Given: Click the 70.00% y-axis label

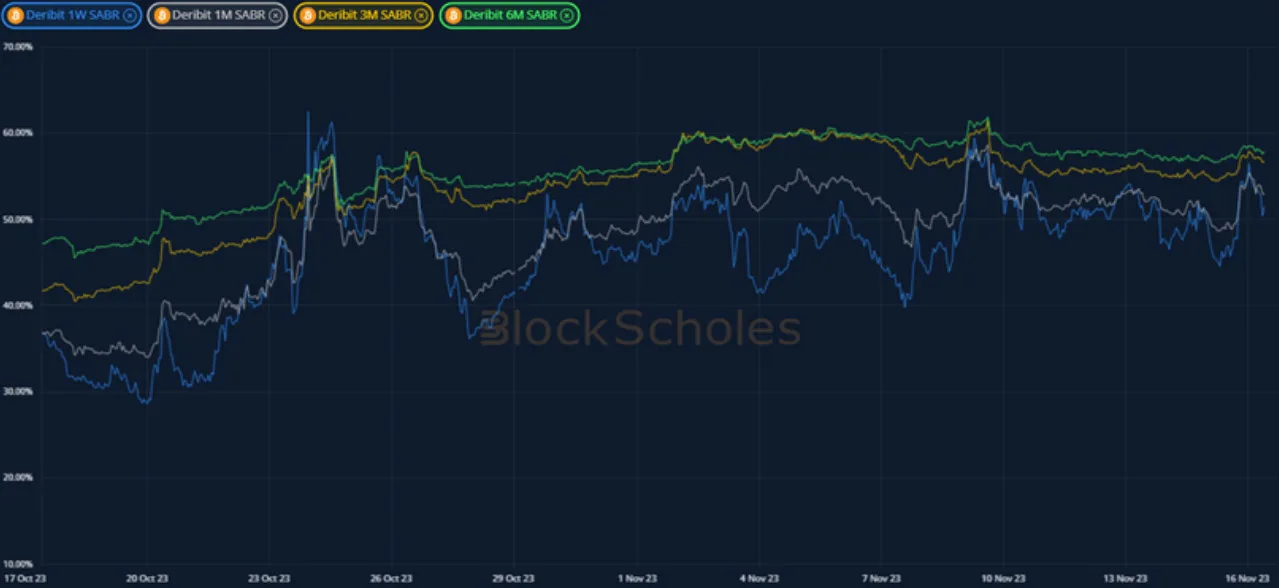Looking at the screenshot, I should tap(18, 47).
